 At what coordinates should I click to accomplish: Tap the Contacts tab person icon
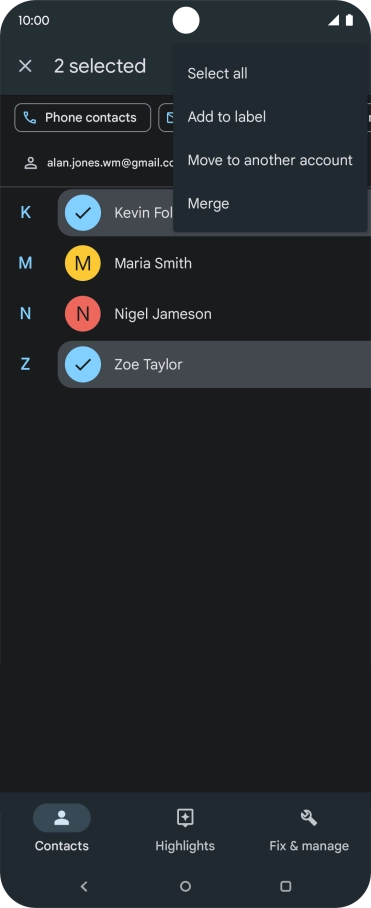tap(61, 818)
